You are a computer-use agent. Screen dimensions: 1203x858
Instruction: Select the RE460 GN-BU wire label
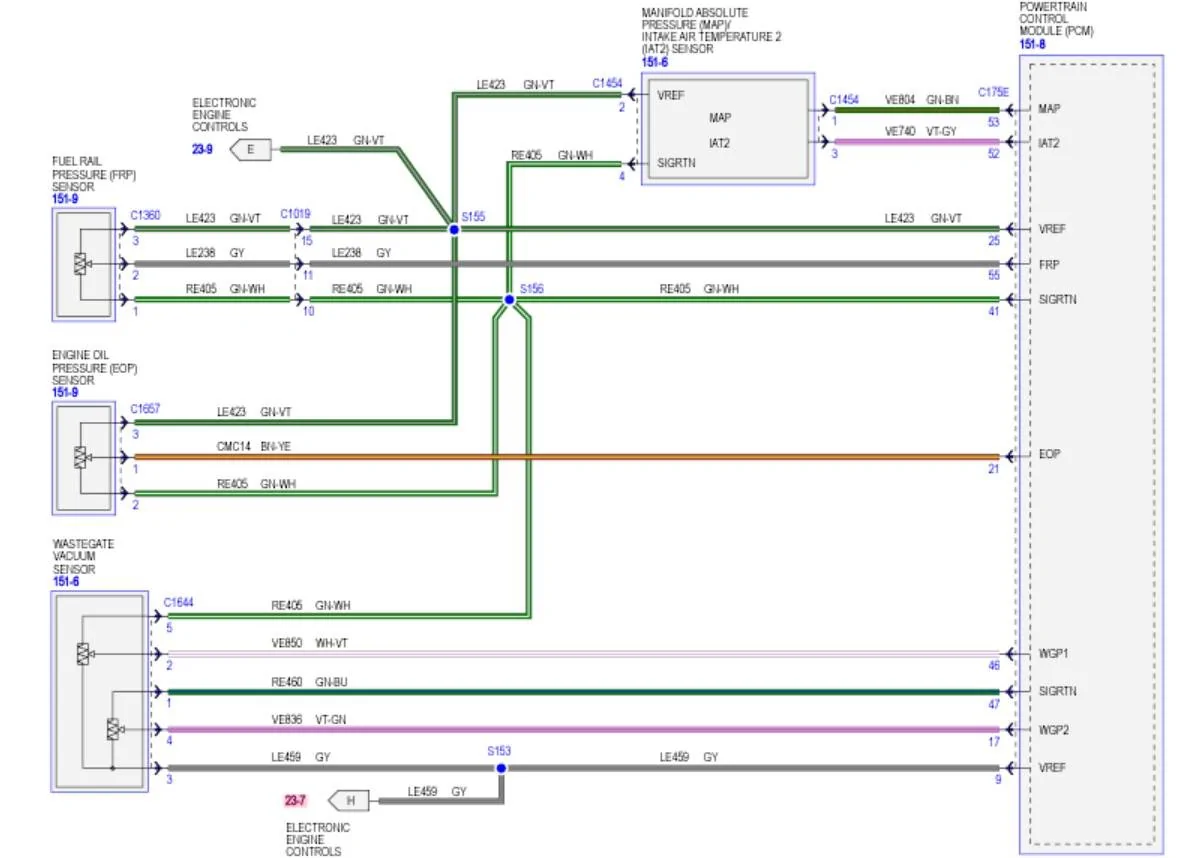tap(309, 682)
